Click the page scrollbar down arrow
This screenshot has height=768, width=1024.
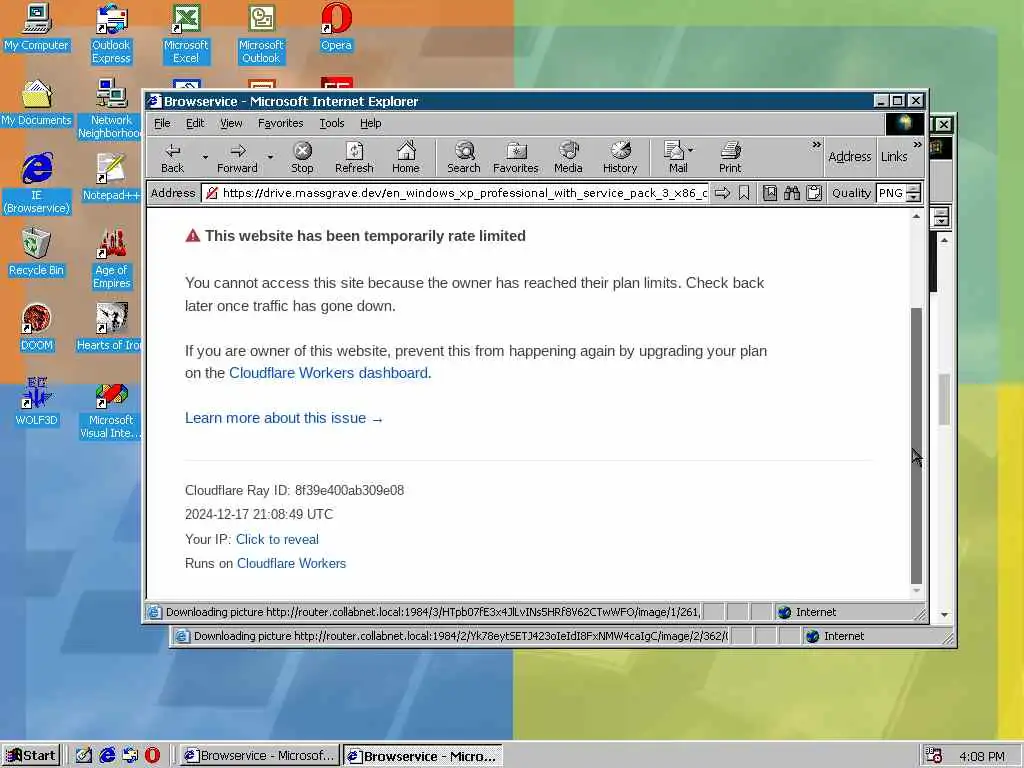click(x=916, y=590)
